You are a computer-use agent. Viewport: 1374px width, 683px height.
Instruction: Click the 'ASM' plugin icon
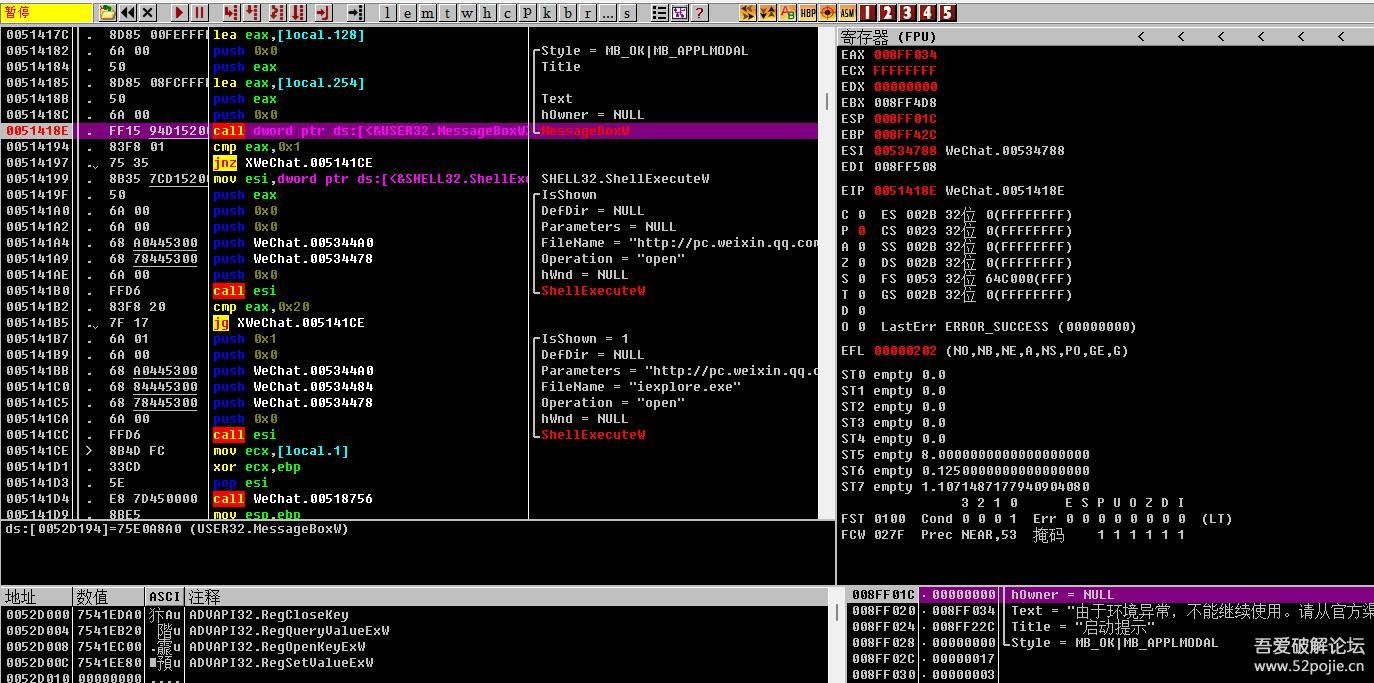click(848, 13)
